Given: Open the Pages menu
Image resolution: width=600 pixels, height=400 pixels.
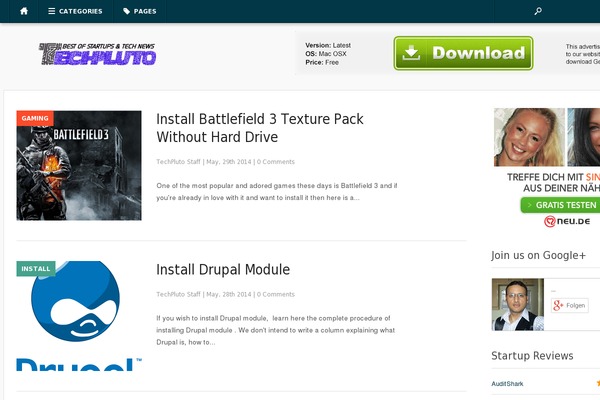Looking at the screenshot, I should [x=140, y=11].
